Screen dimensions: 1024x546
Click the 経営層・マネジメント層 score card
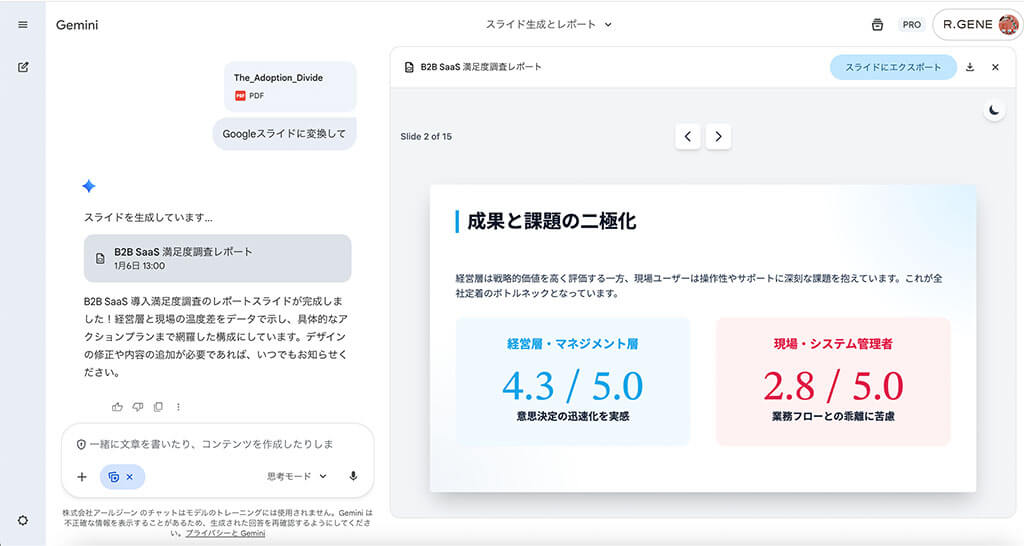coord(573,381)
